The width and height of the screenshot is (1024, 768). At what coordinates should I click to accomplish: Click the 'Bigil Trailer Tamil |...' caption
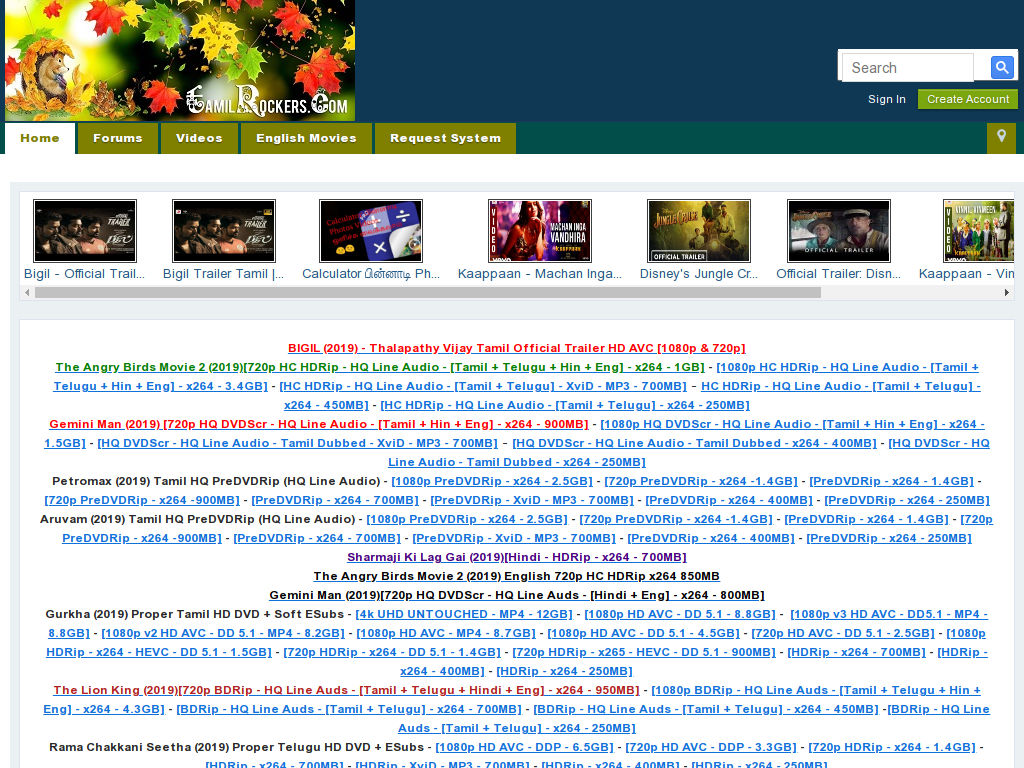[223, 274]
